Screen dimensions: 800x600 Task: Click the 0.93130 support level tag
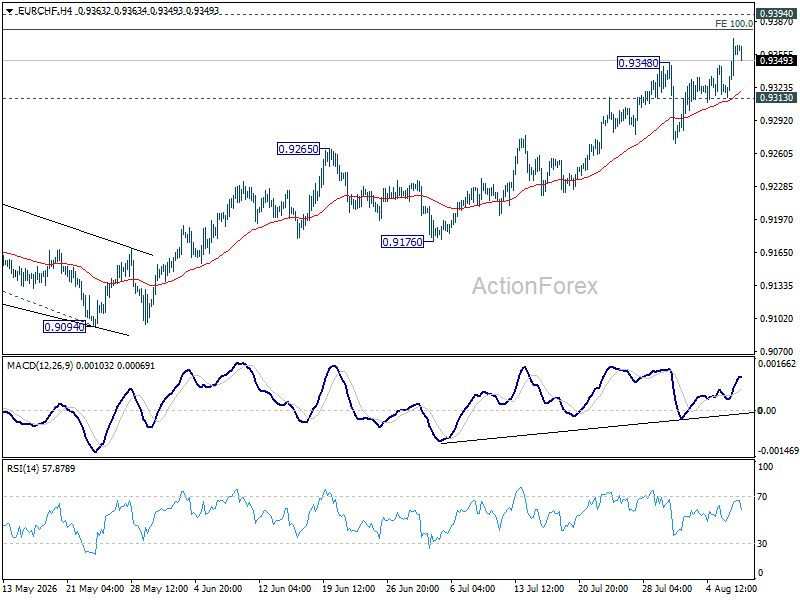pyautogui.click(x=776, y=98)
